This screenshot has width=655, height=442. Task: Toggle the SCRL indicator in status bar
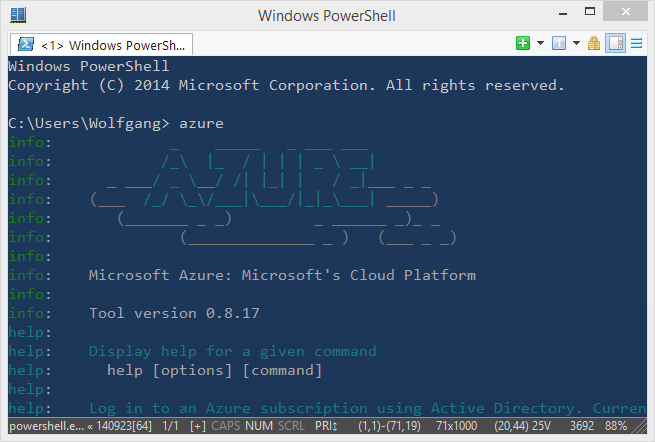[291, 426]
